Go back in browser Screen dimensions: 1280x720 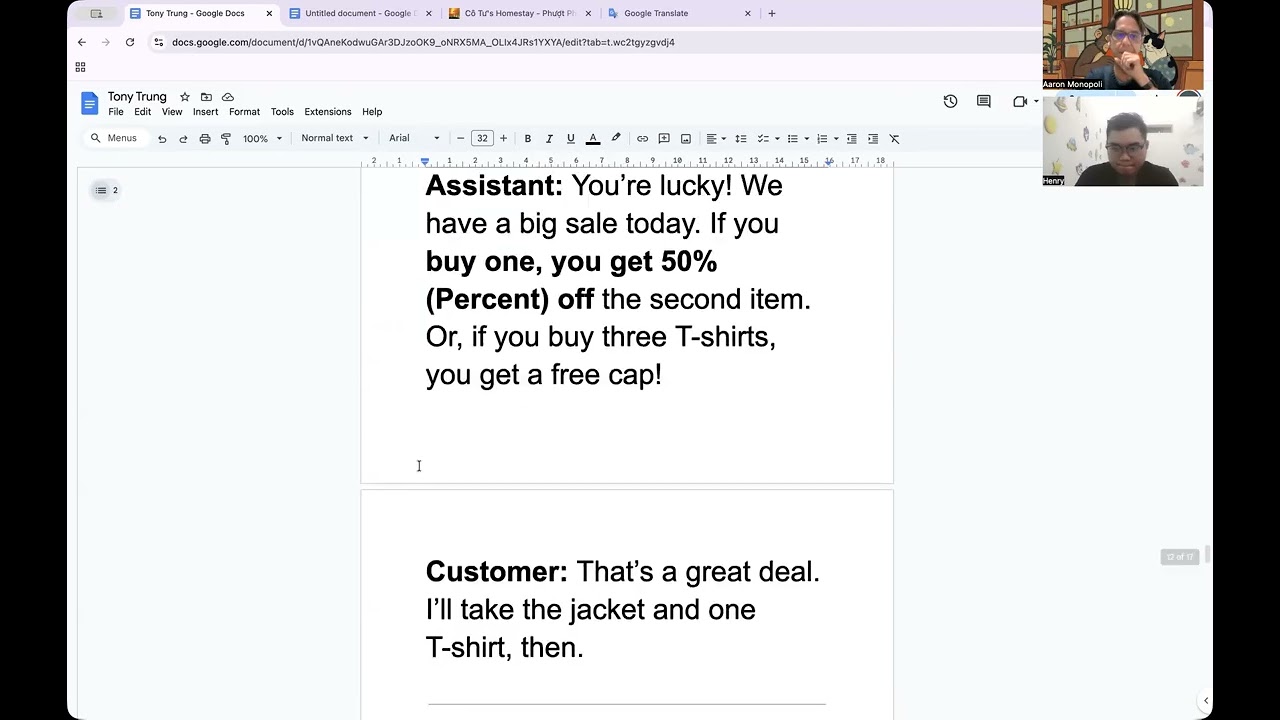coord(82,42)
